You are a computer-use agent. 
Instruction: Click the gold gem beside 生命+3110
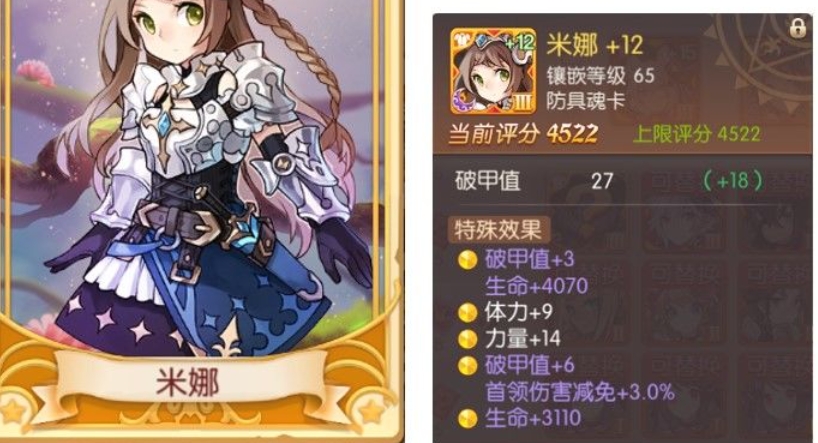point(467,418)
